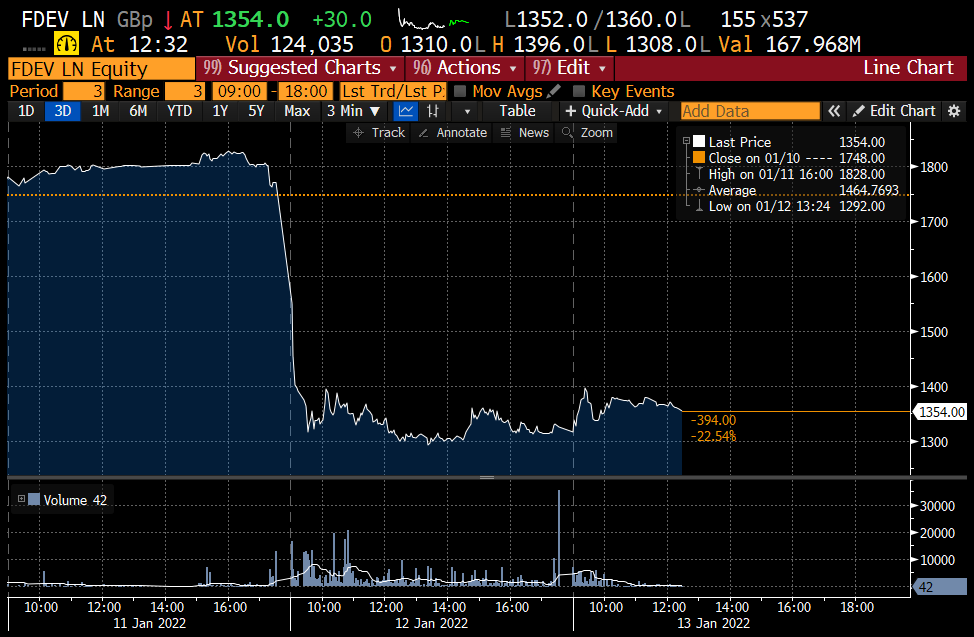Click the Edit Chart button

(893, 111)
